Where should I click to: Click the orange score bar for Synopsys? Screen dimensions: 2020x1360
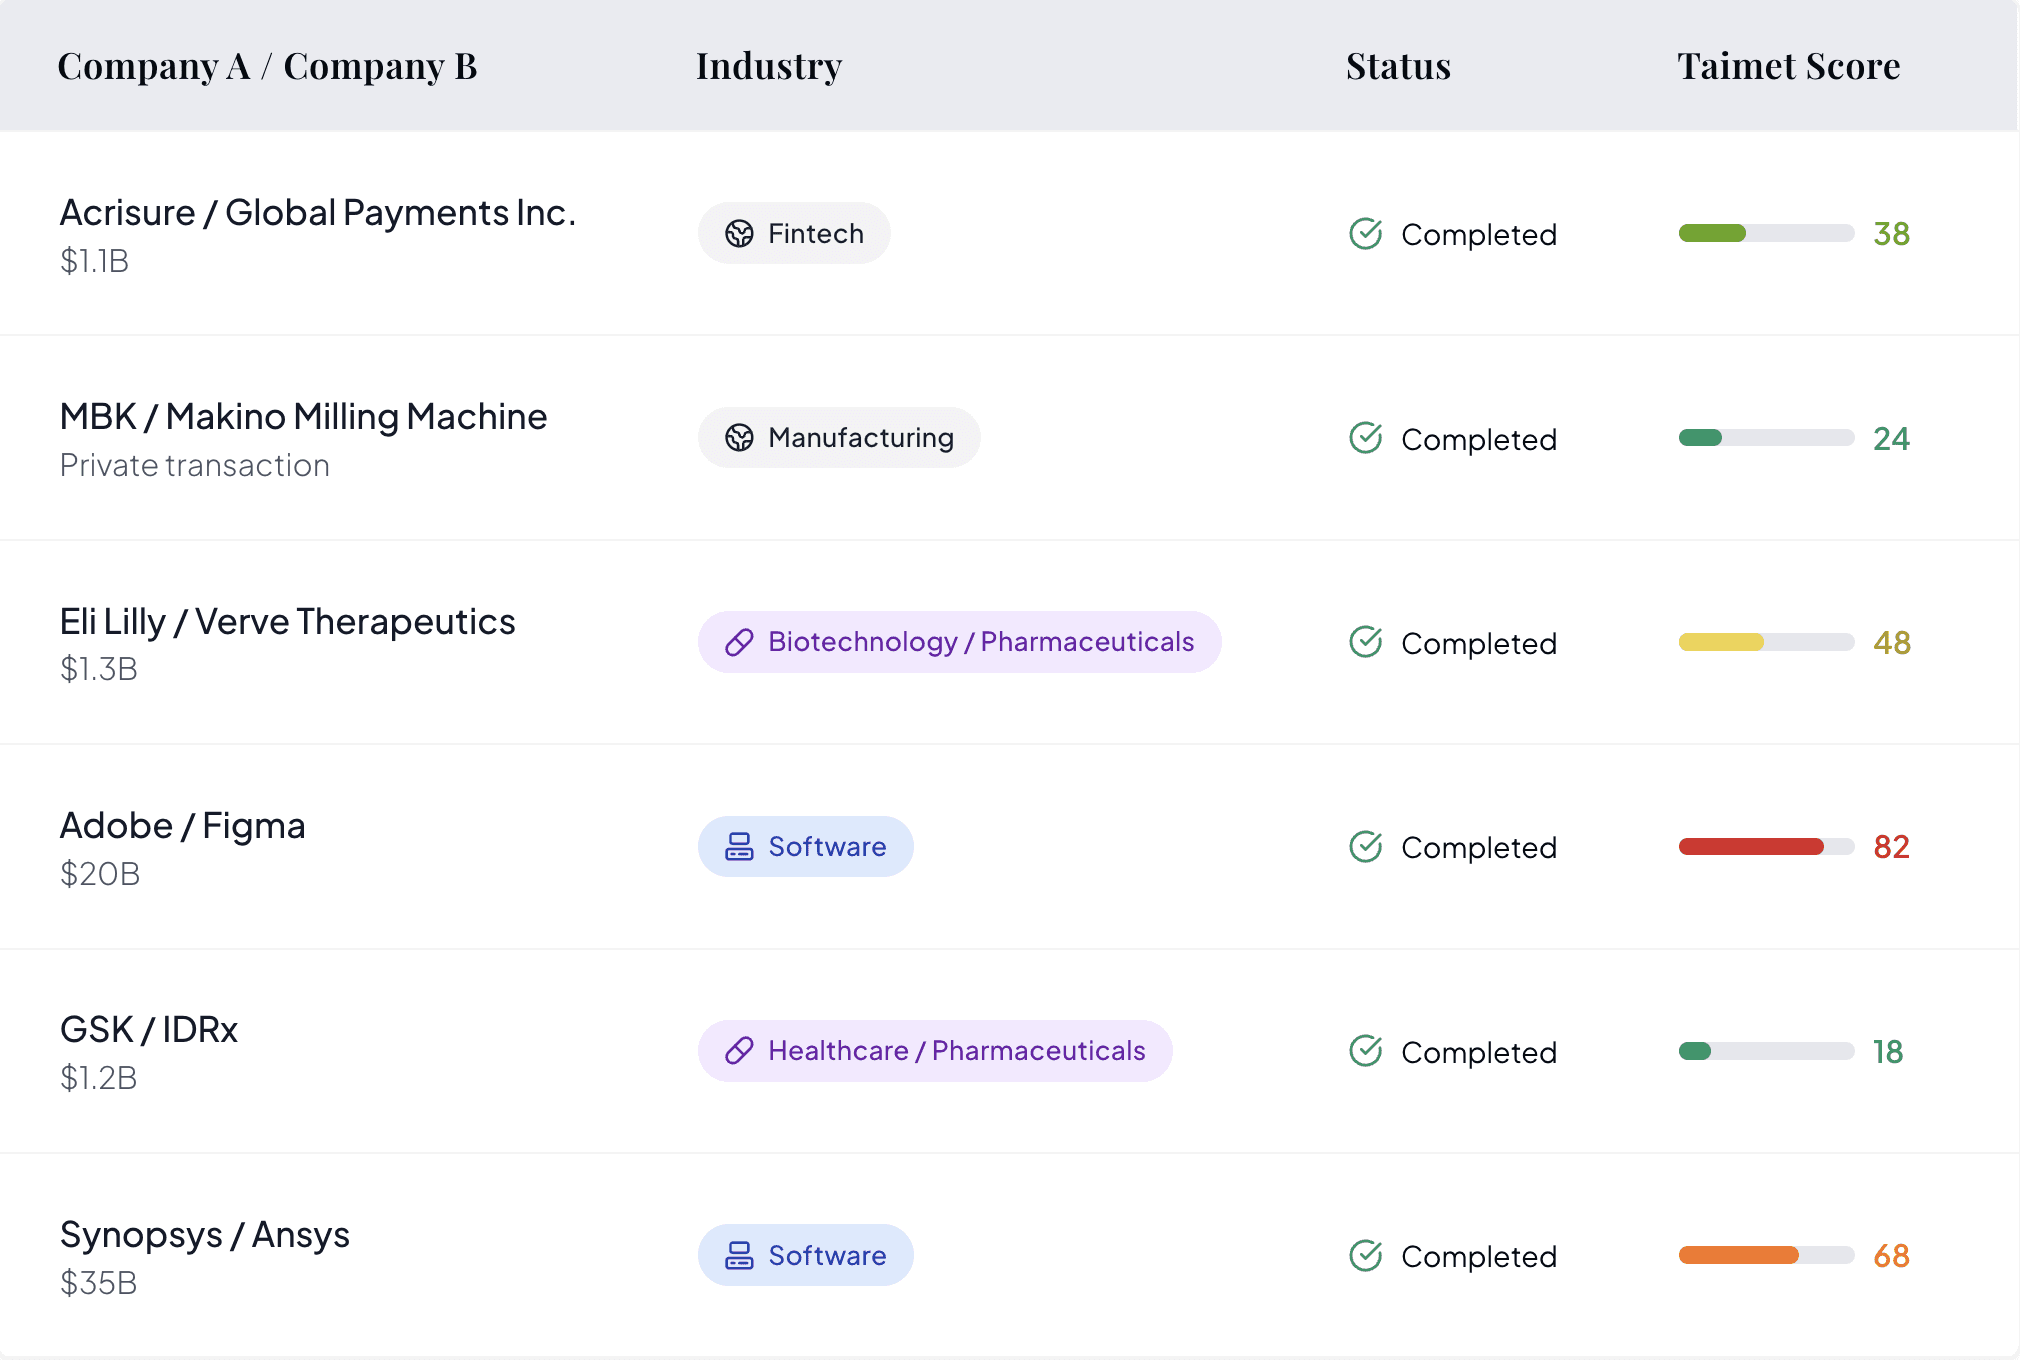(x=1767, y=1255)
